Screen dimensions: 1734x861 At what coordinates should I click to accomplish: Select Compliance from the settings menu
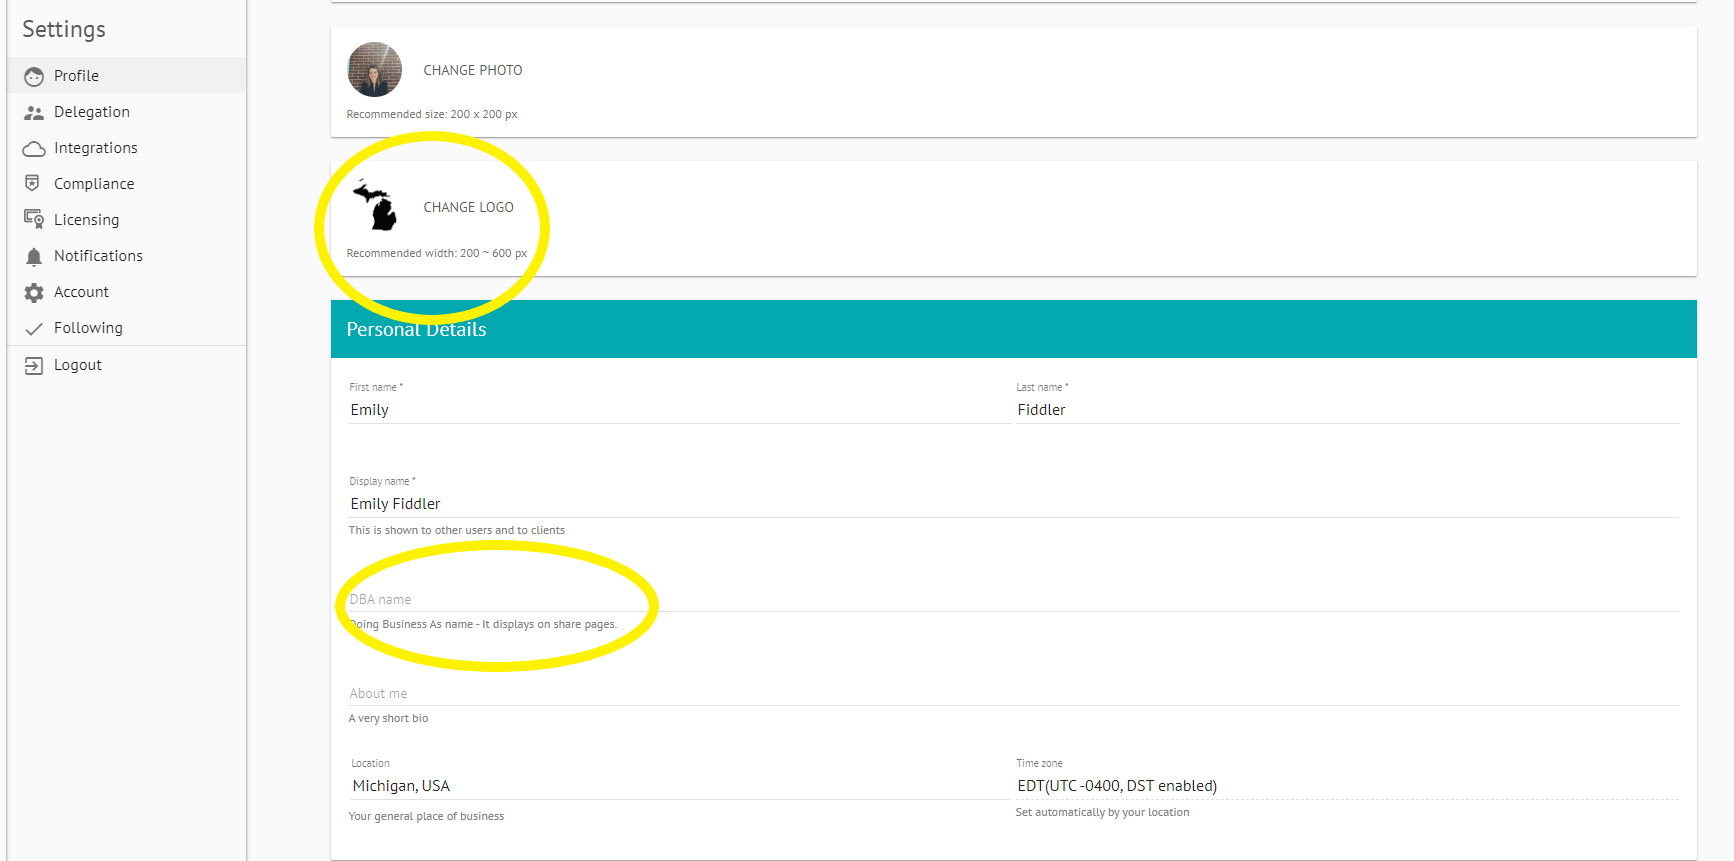tap(126, 183)
